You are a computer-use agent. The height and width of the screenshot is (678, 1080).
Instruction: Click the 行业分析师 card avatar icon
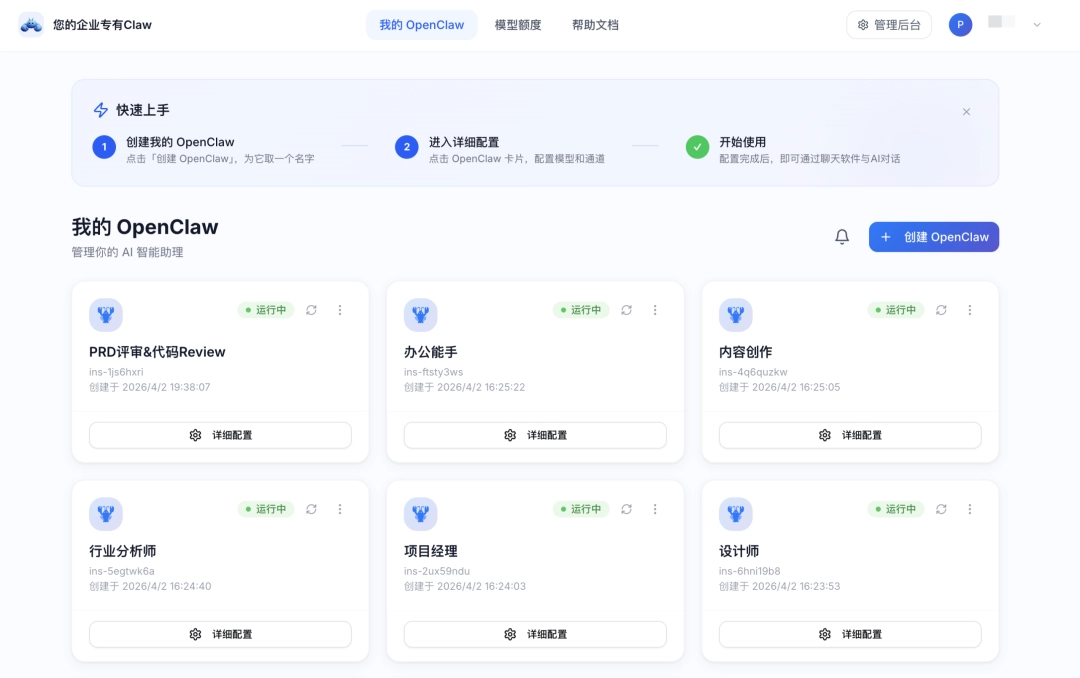point(106,513)
